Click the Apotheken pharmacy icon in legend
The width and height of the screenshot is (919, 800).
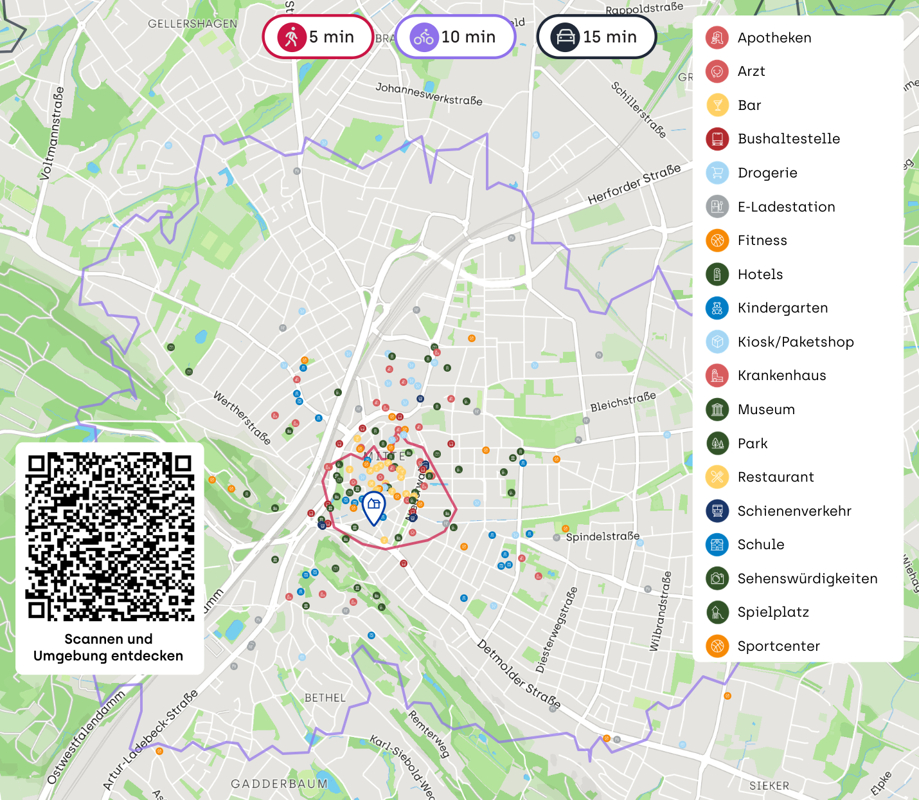(716, 38)
